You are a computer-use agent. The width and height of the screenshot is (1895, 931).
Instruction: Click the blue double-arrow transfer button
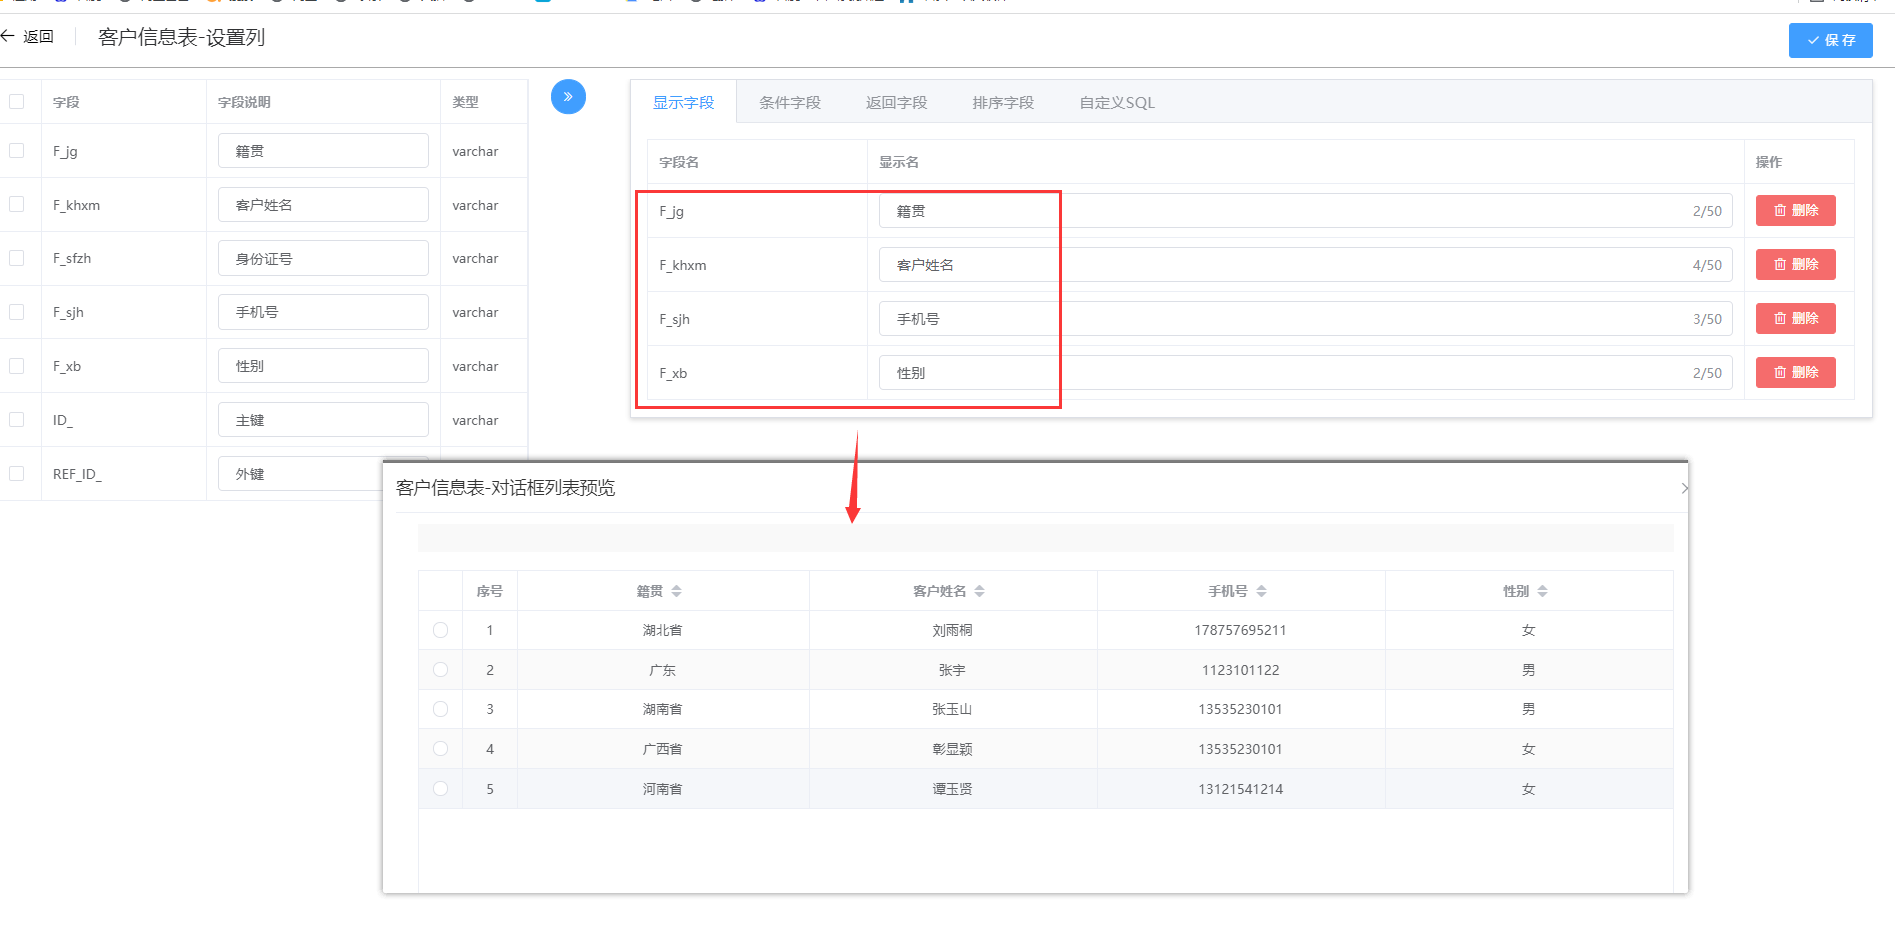[x=568, y=97]
